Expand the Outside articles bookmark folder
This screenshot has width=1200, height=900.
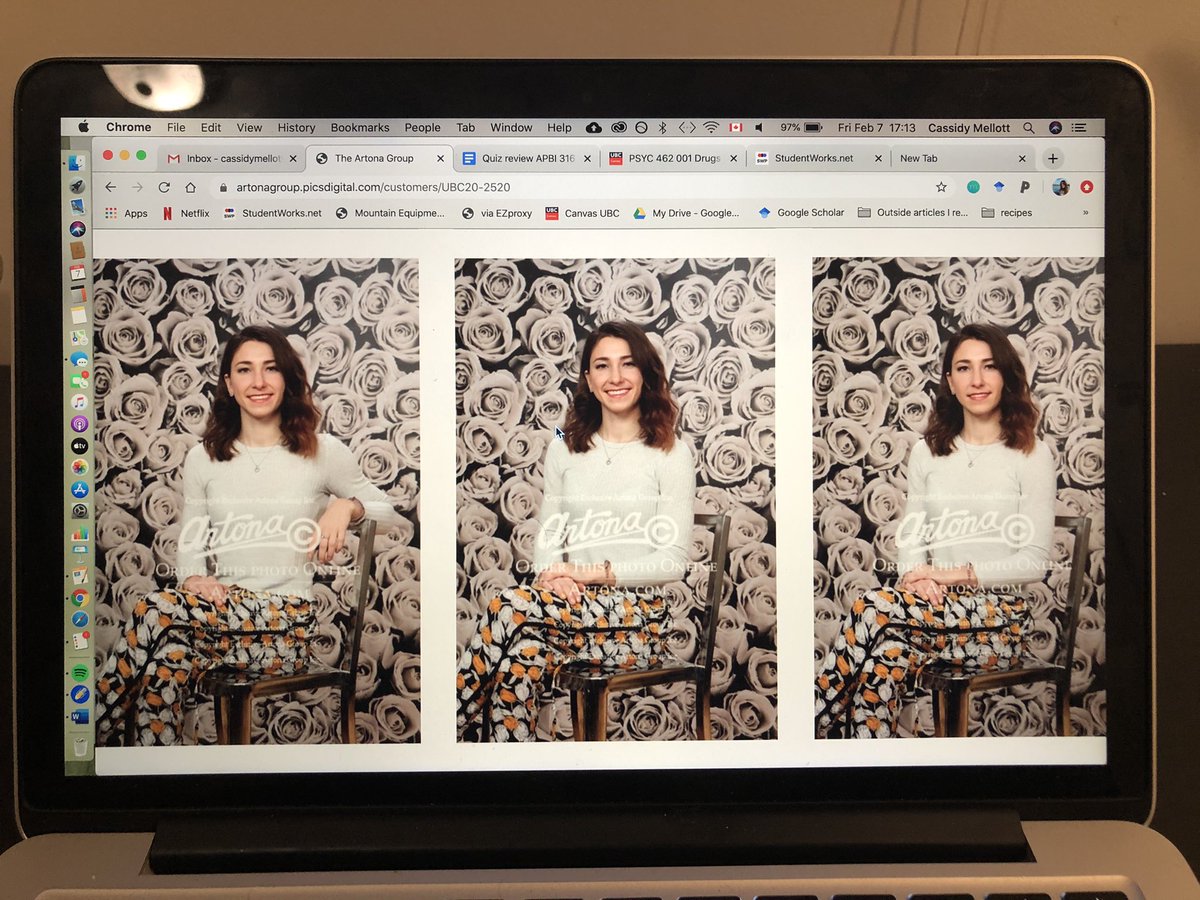(914, 212)
